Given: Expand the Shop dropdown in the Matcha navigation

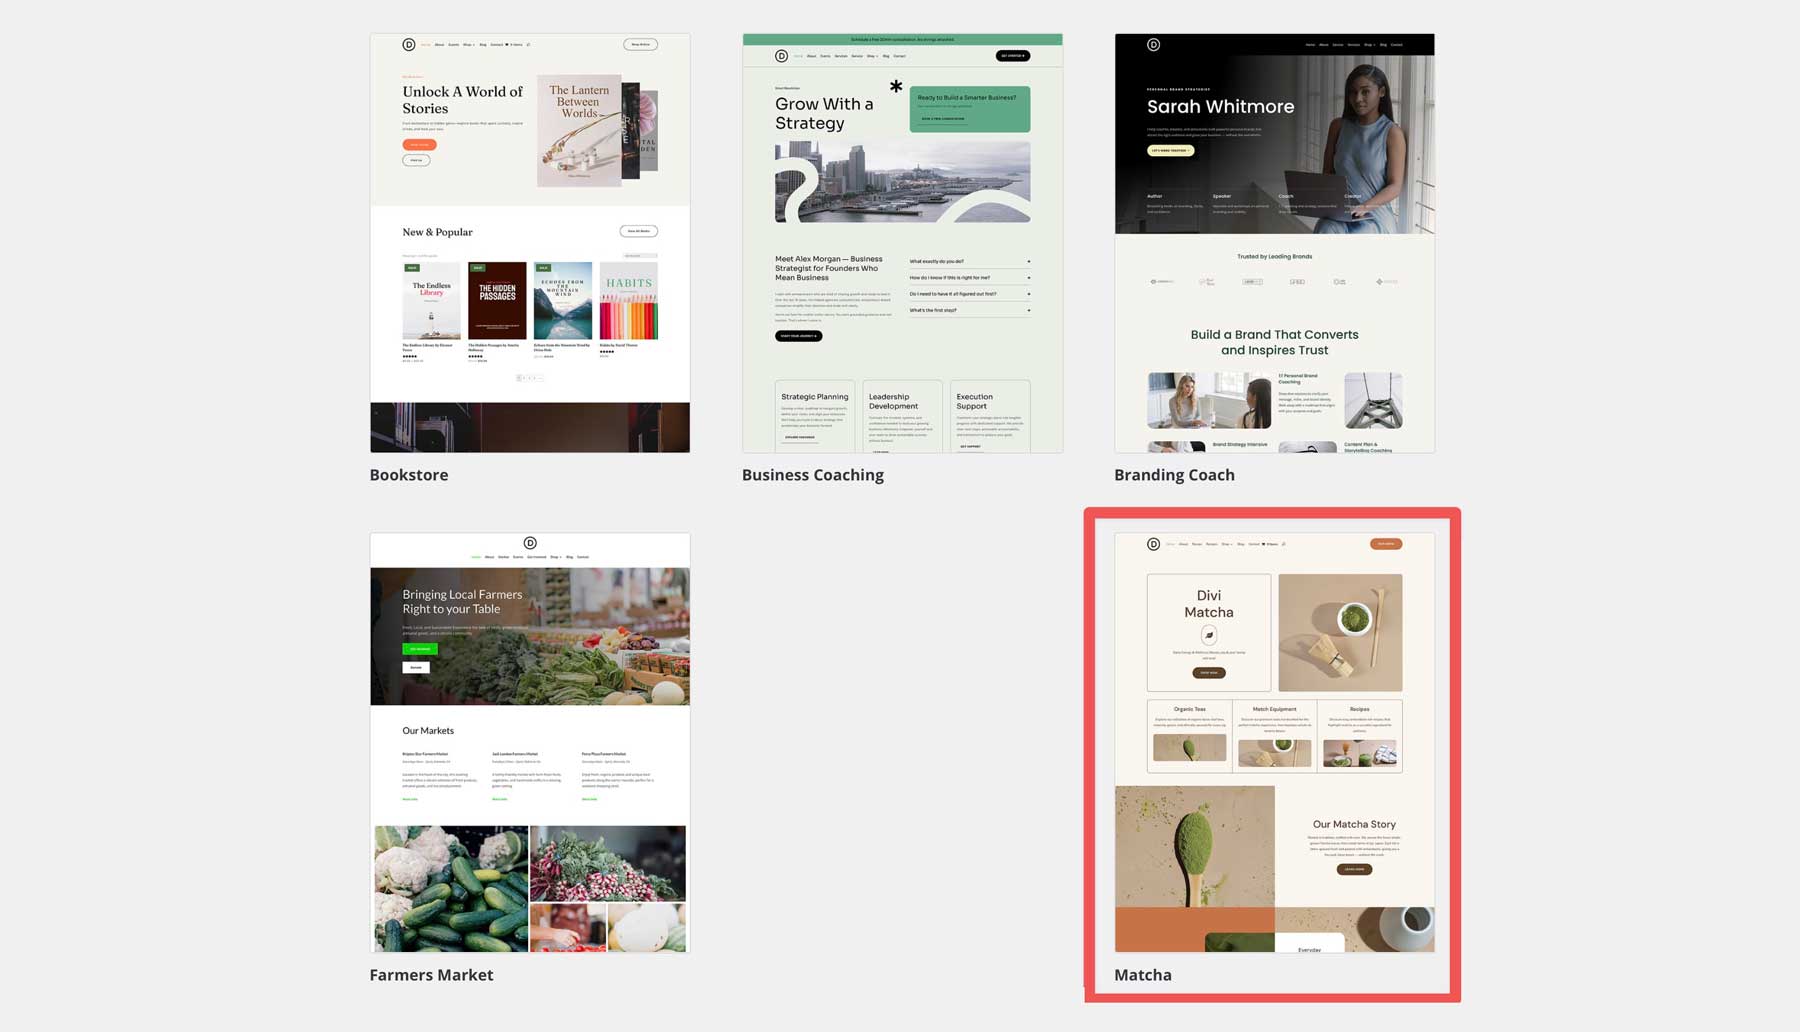Looking at the screenshot, I should (x=1227, y=544).
